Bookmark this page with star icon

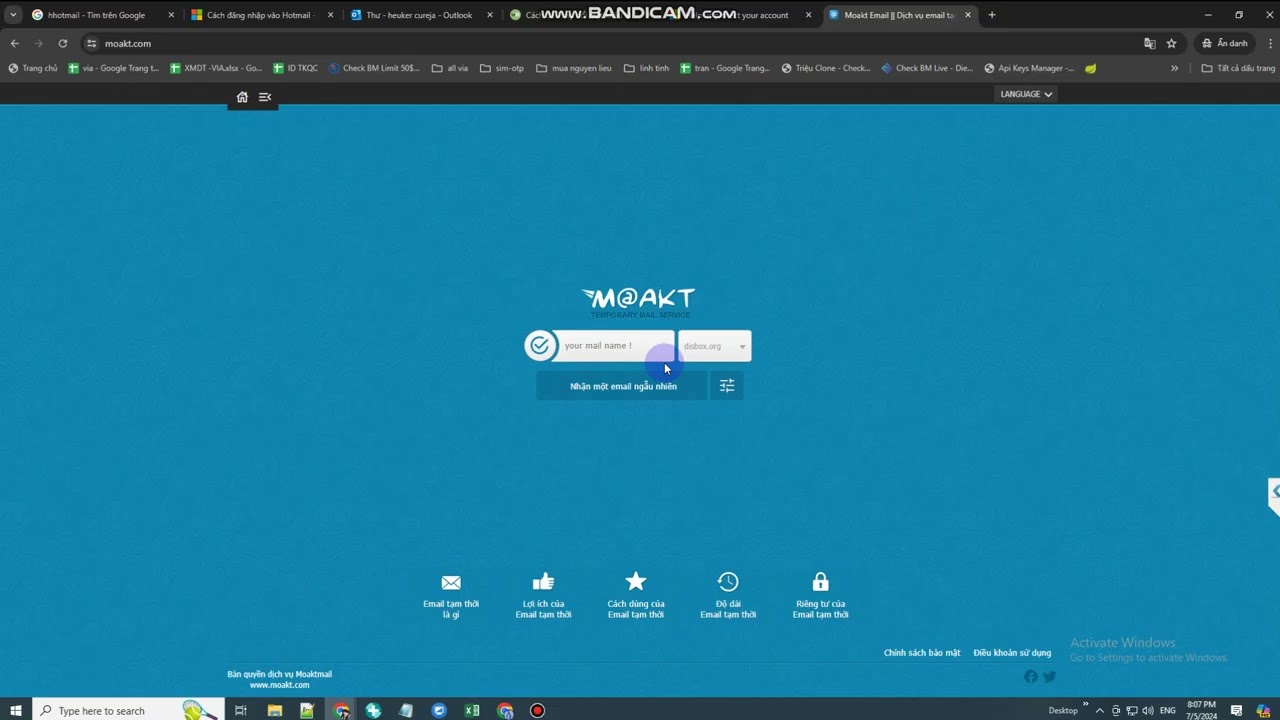click(x=1171, y=43)
